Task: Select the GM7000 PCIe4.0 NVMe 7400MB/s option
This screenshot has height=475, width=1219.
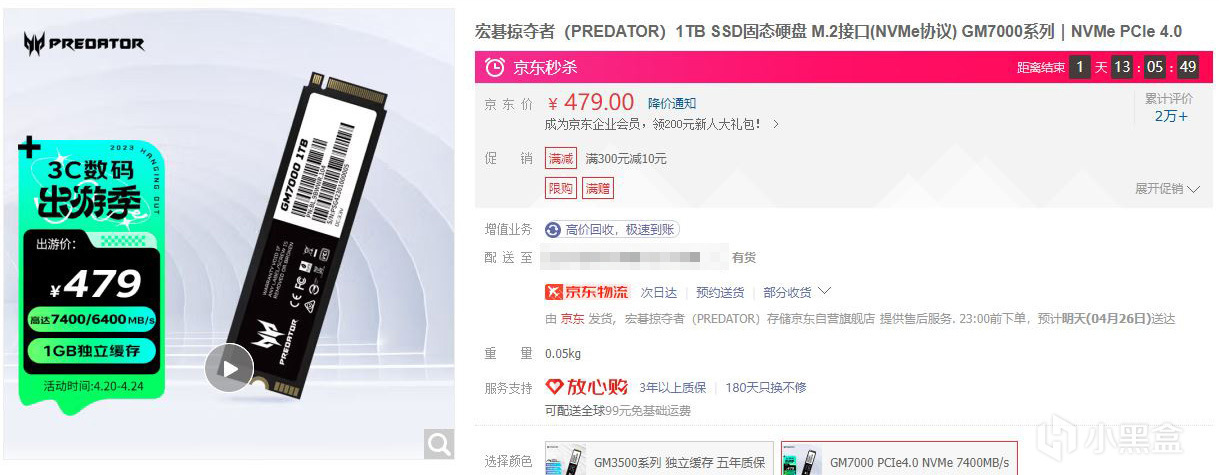Action: 899,461
